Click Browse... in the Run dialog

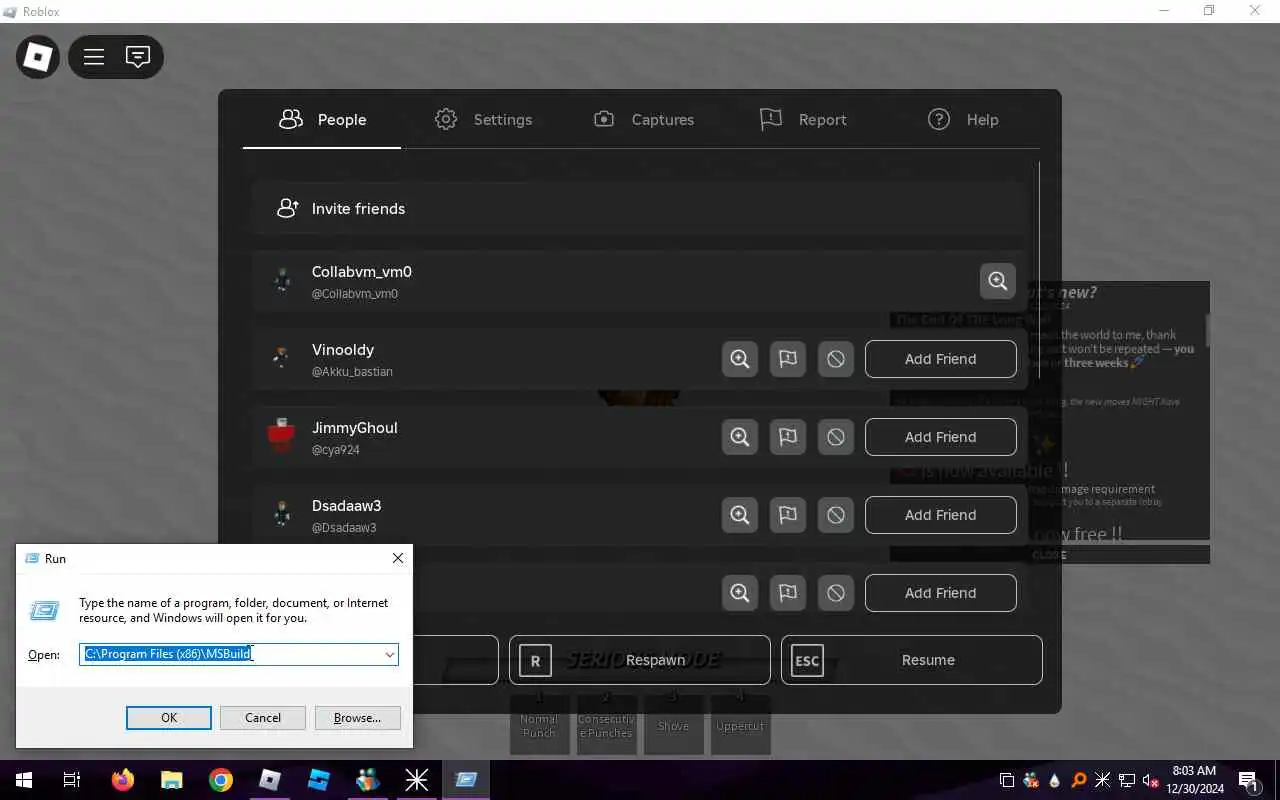coord(357,718)
